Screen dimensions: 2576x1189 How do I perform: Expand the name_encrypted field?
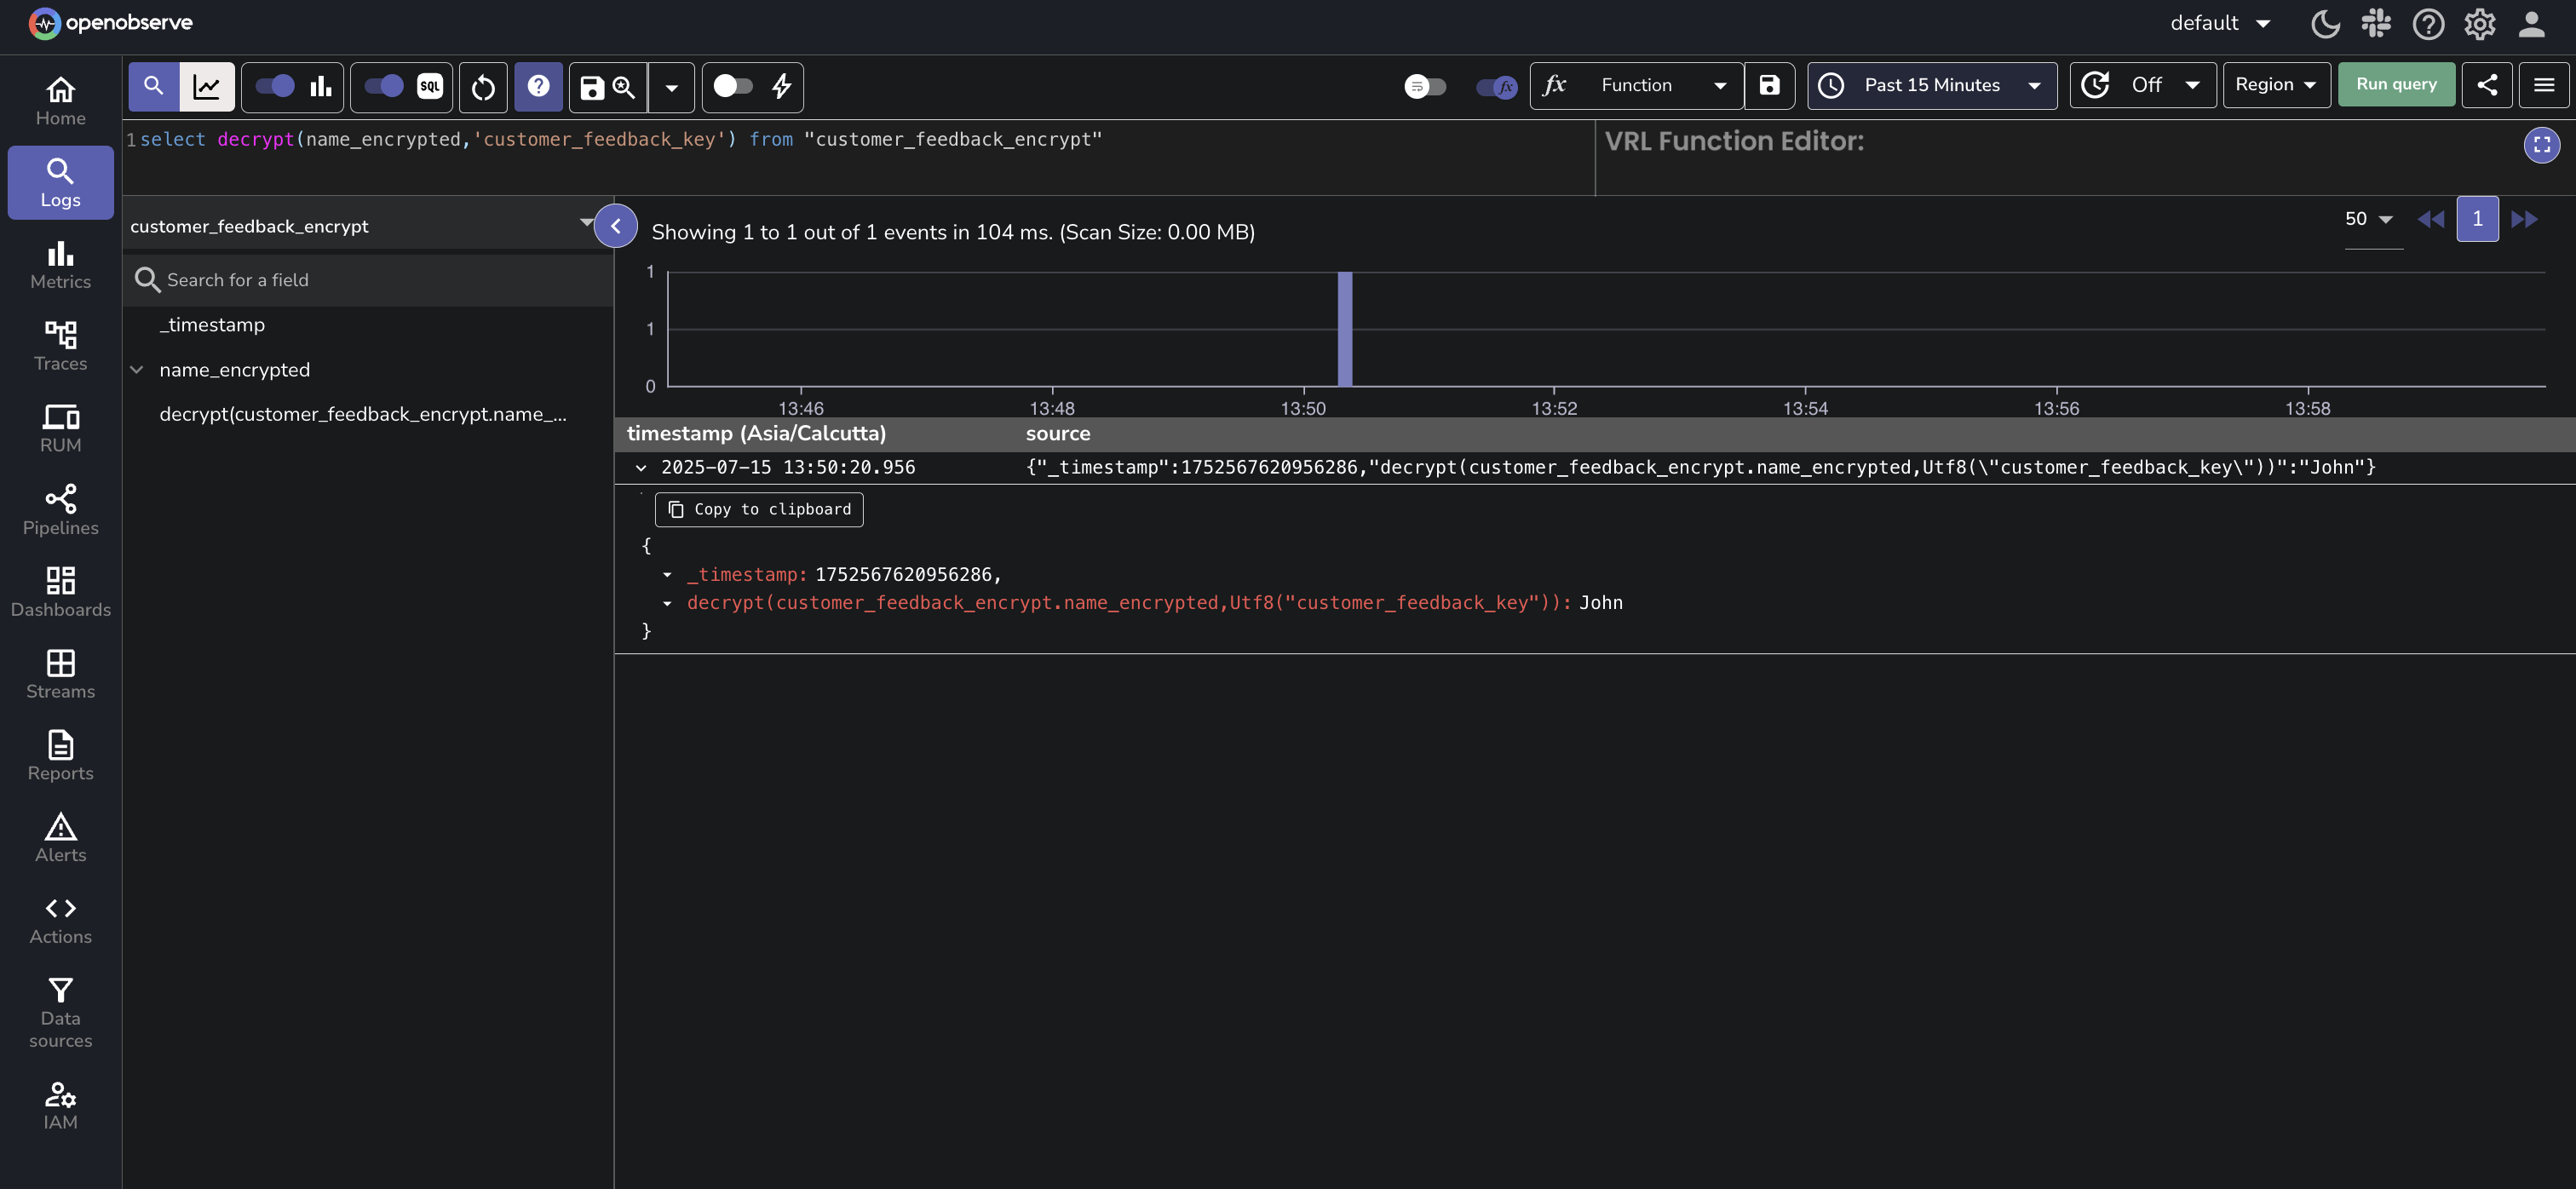pyautogui.click(x=137, y=369)
